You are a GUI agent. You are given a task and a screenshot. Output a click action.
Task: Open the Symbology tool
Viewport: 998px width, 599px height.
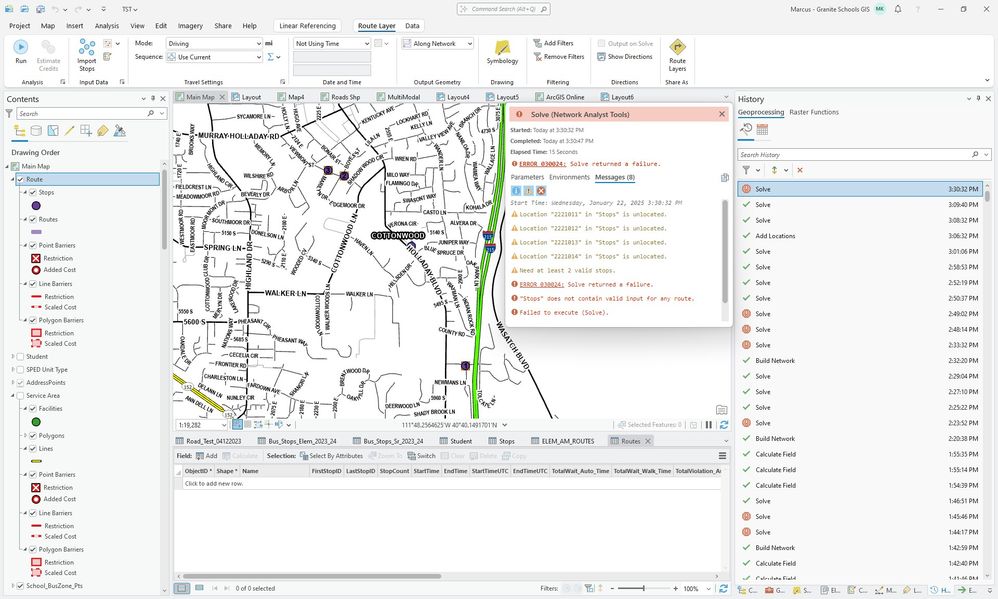(502, 52)
